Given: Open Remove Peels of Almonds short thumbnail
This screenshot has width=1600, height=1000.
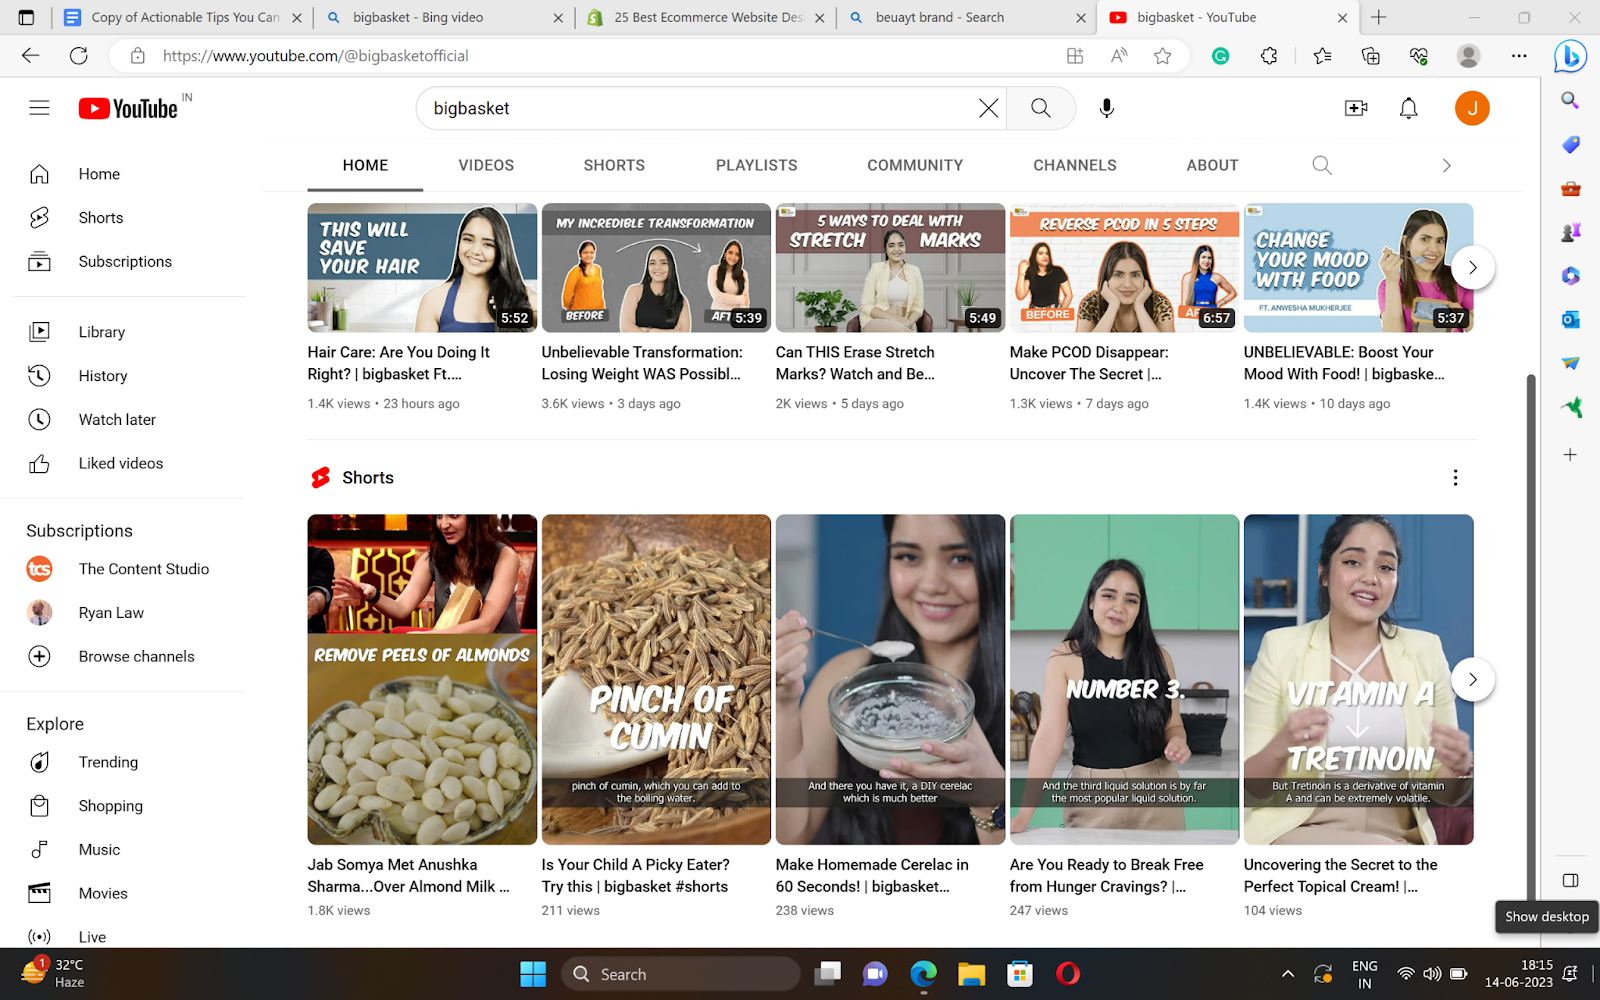Looking at the screenshot, I should click(422, 680).
